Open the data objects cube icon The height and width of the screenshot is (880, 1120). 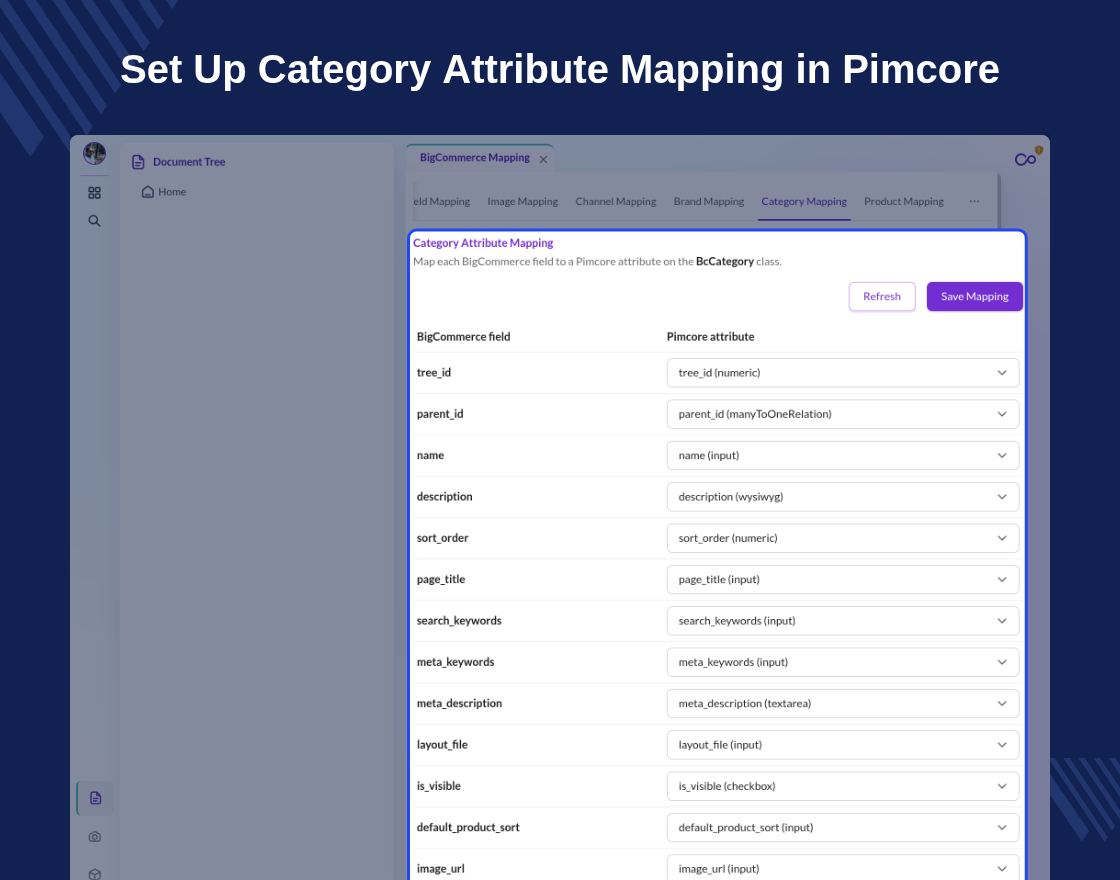click(95, 874)
